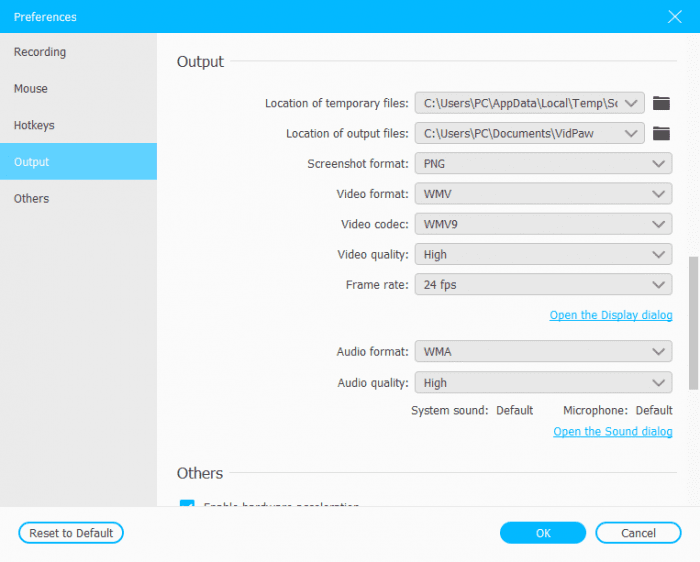Expand the temporary files location dropdown

click(x=631, y=103)
